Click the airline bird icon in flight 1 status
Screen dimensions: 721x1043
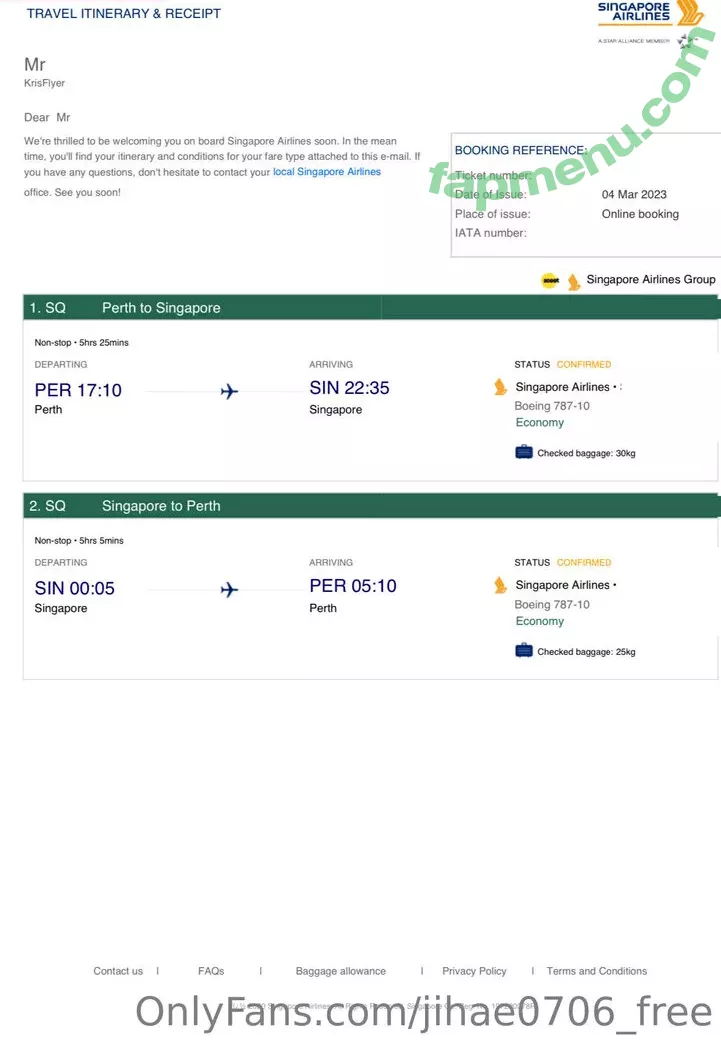tap(500, 386)
